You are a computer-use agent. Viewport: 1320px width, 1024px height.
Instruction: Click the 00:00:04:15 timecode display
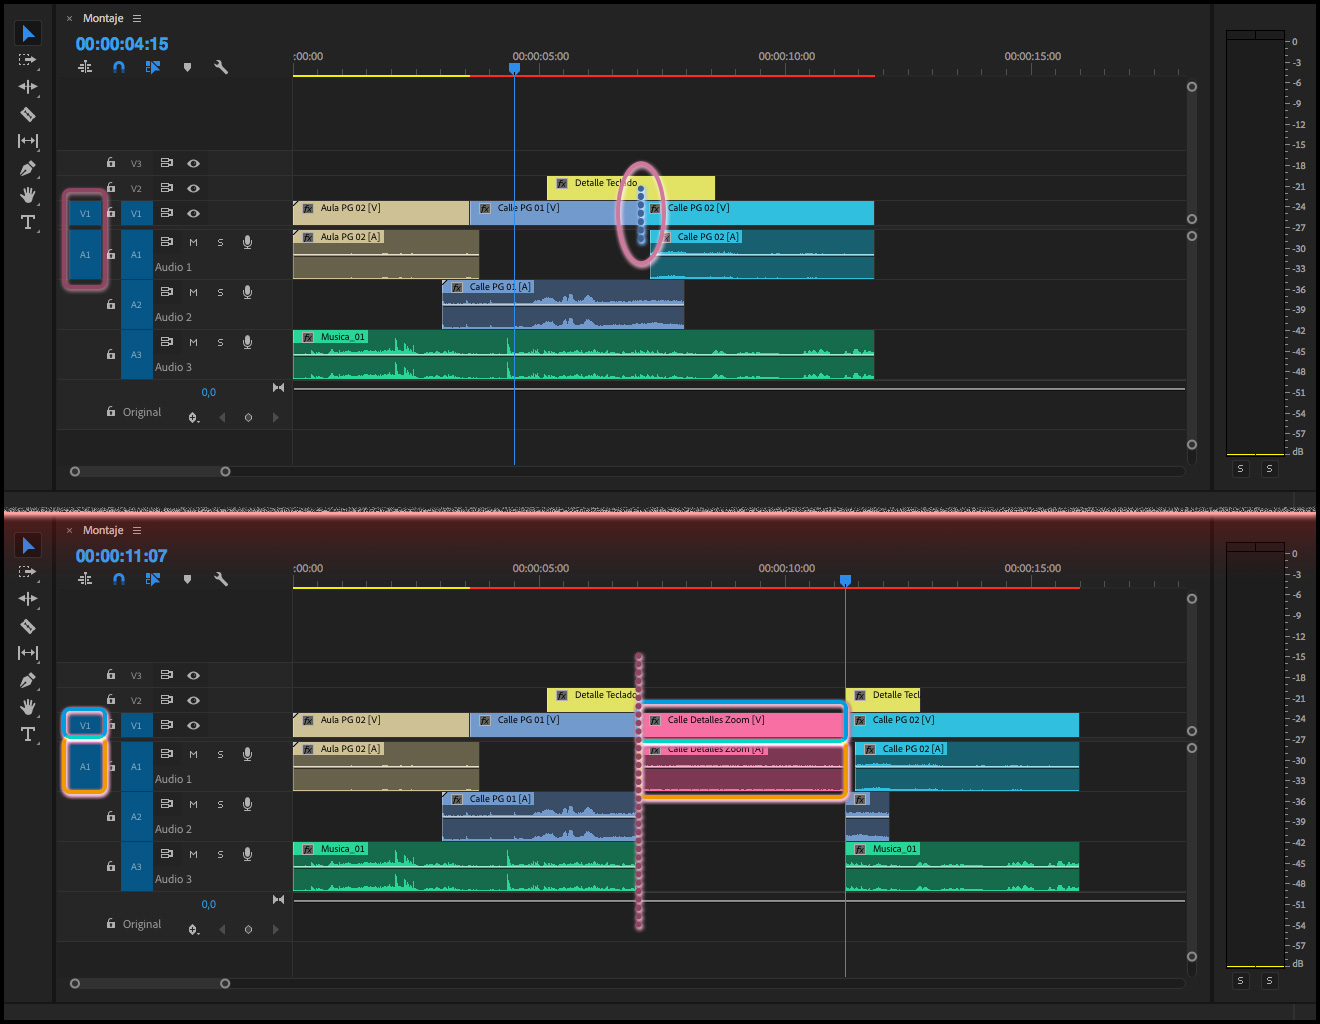pos(122,44)
